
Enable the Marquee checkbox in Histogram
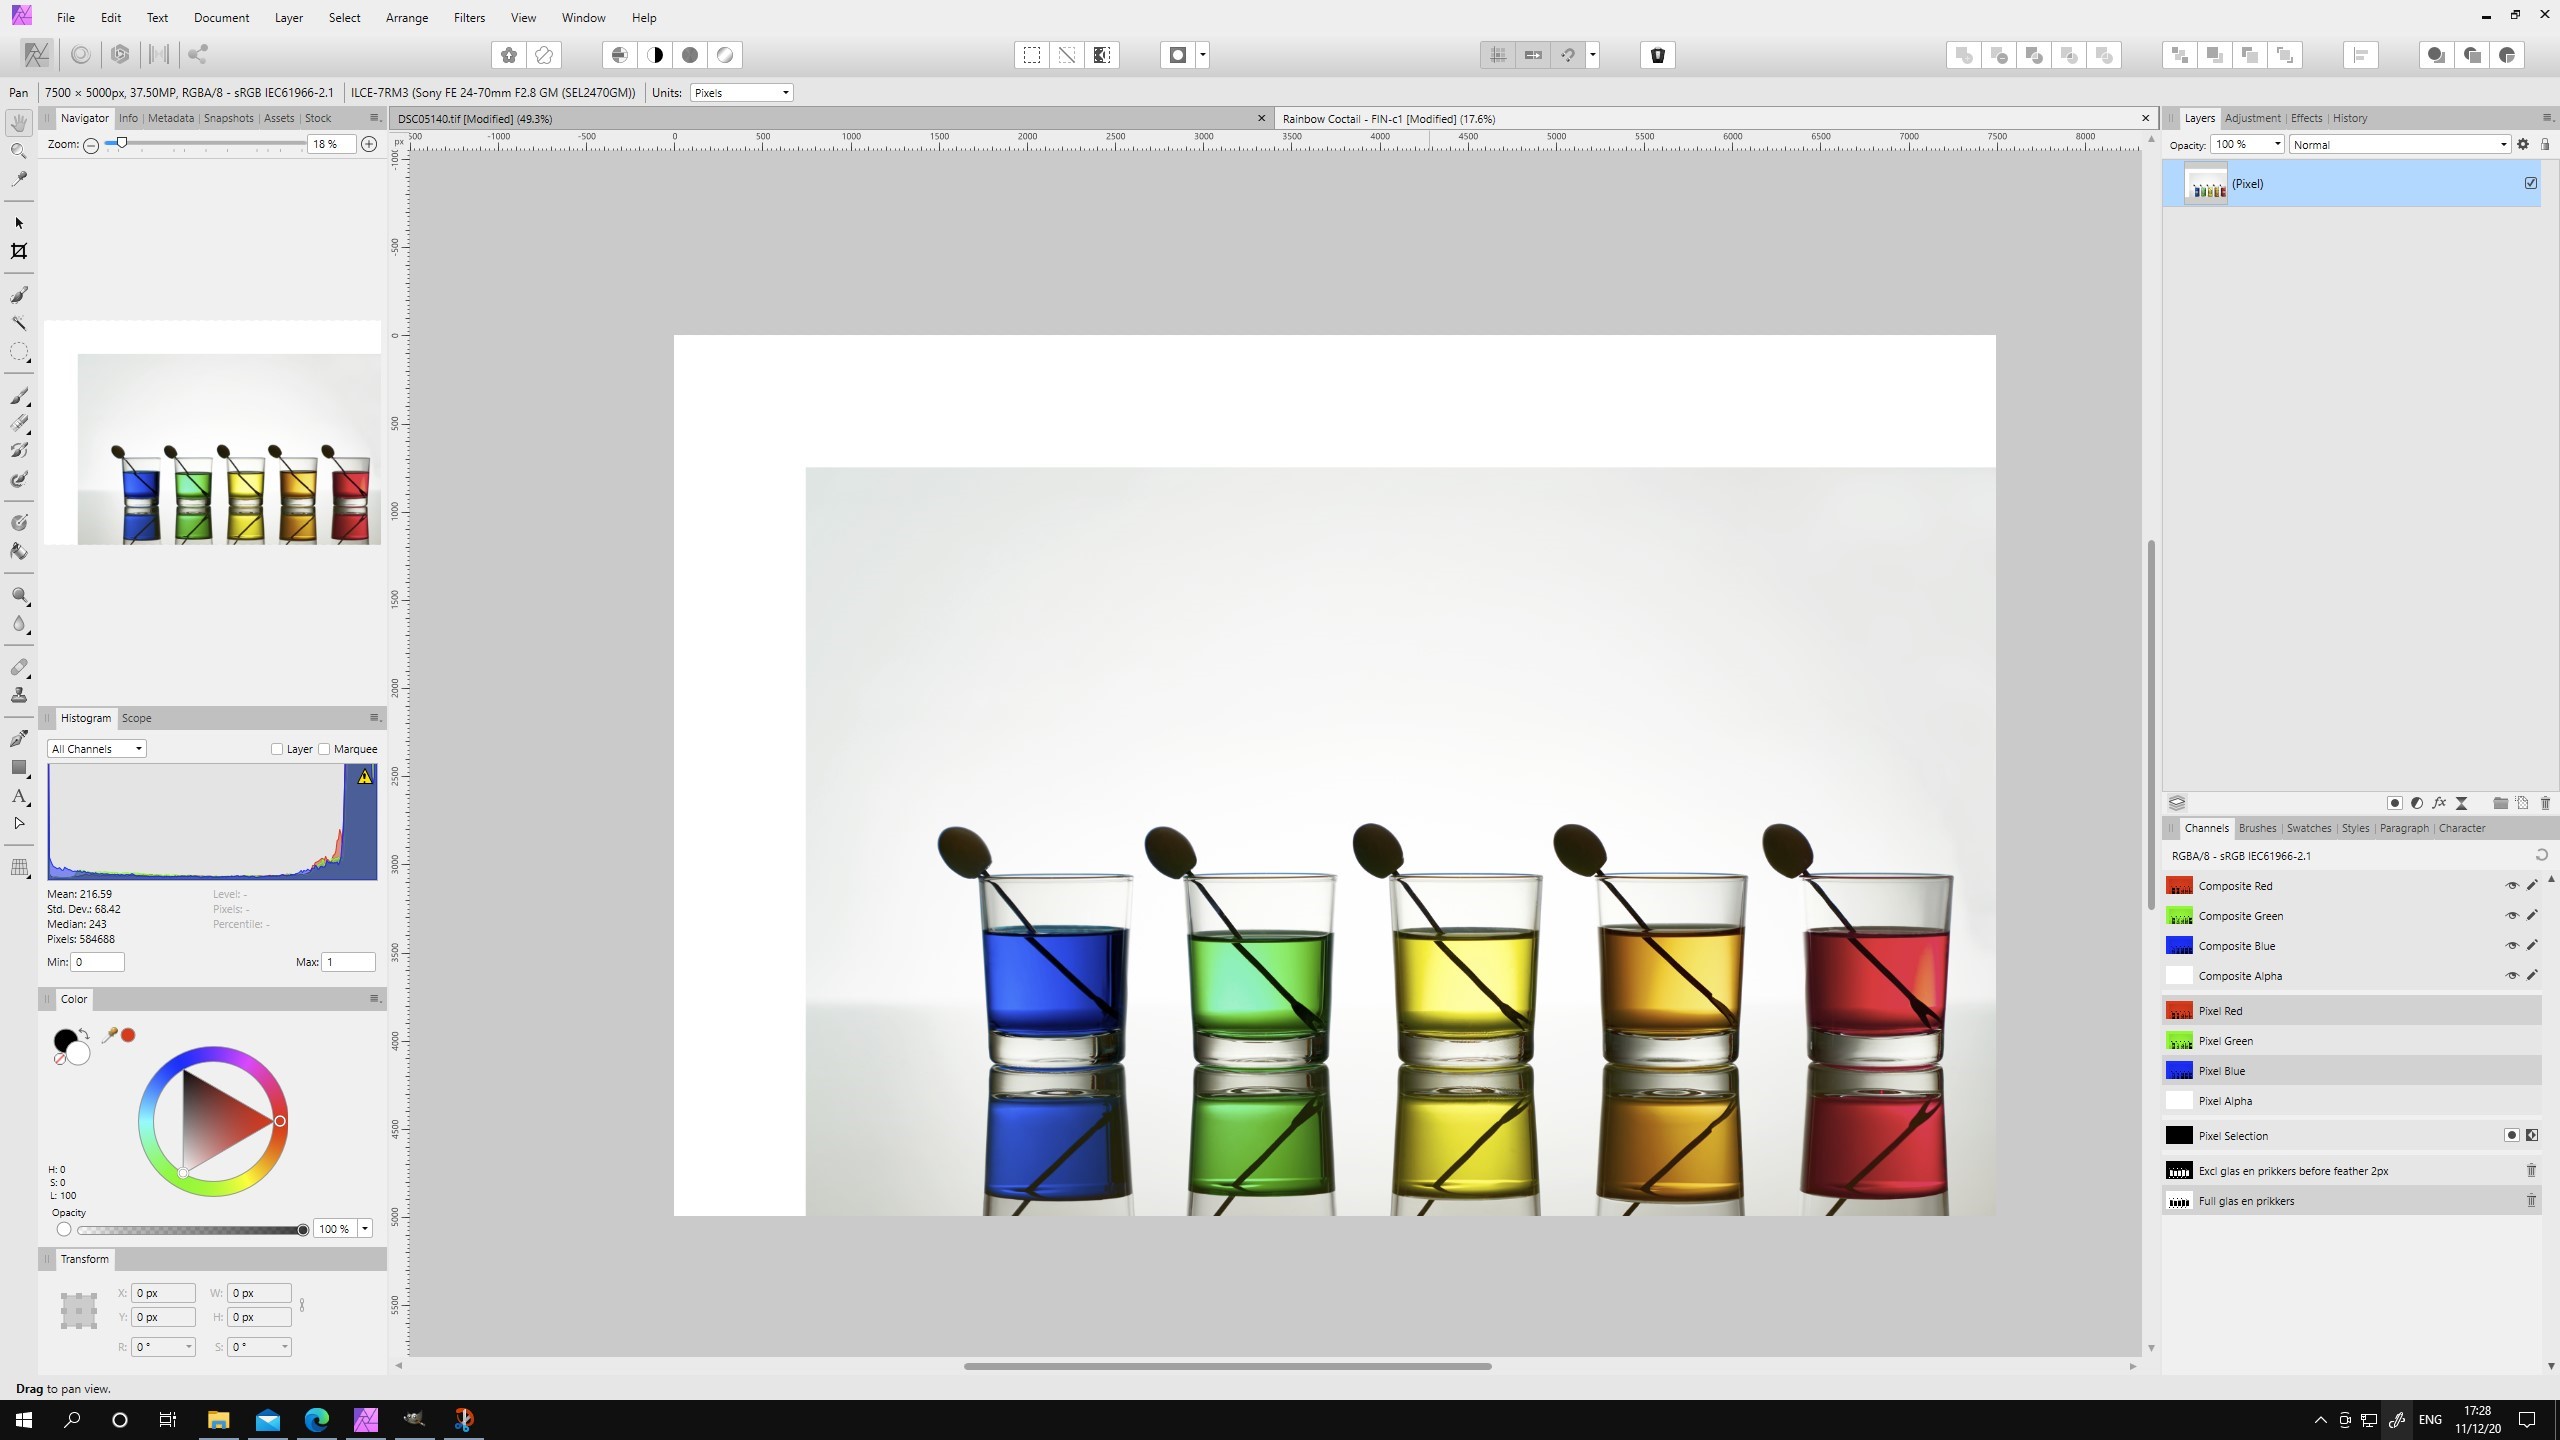point(325,749)
